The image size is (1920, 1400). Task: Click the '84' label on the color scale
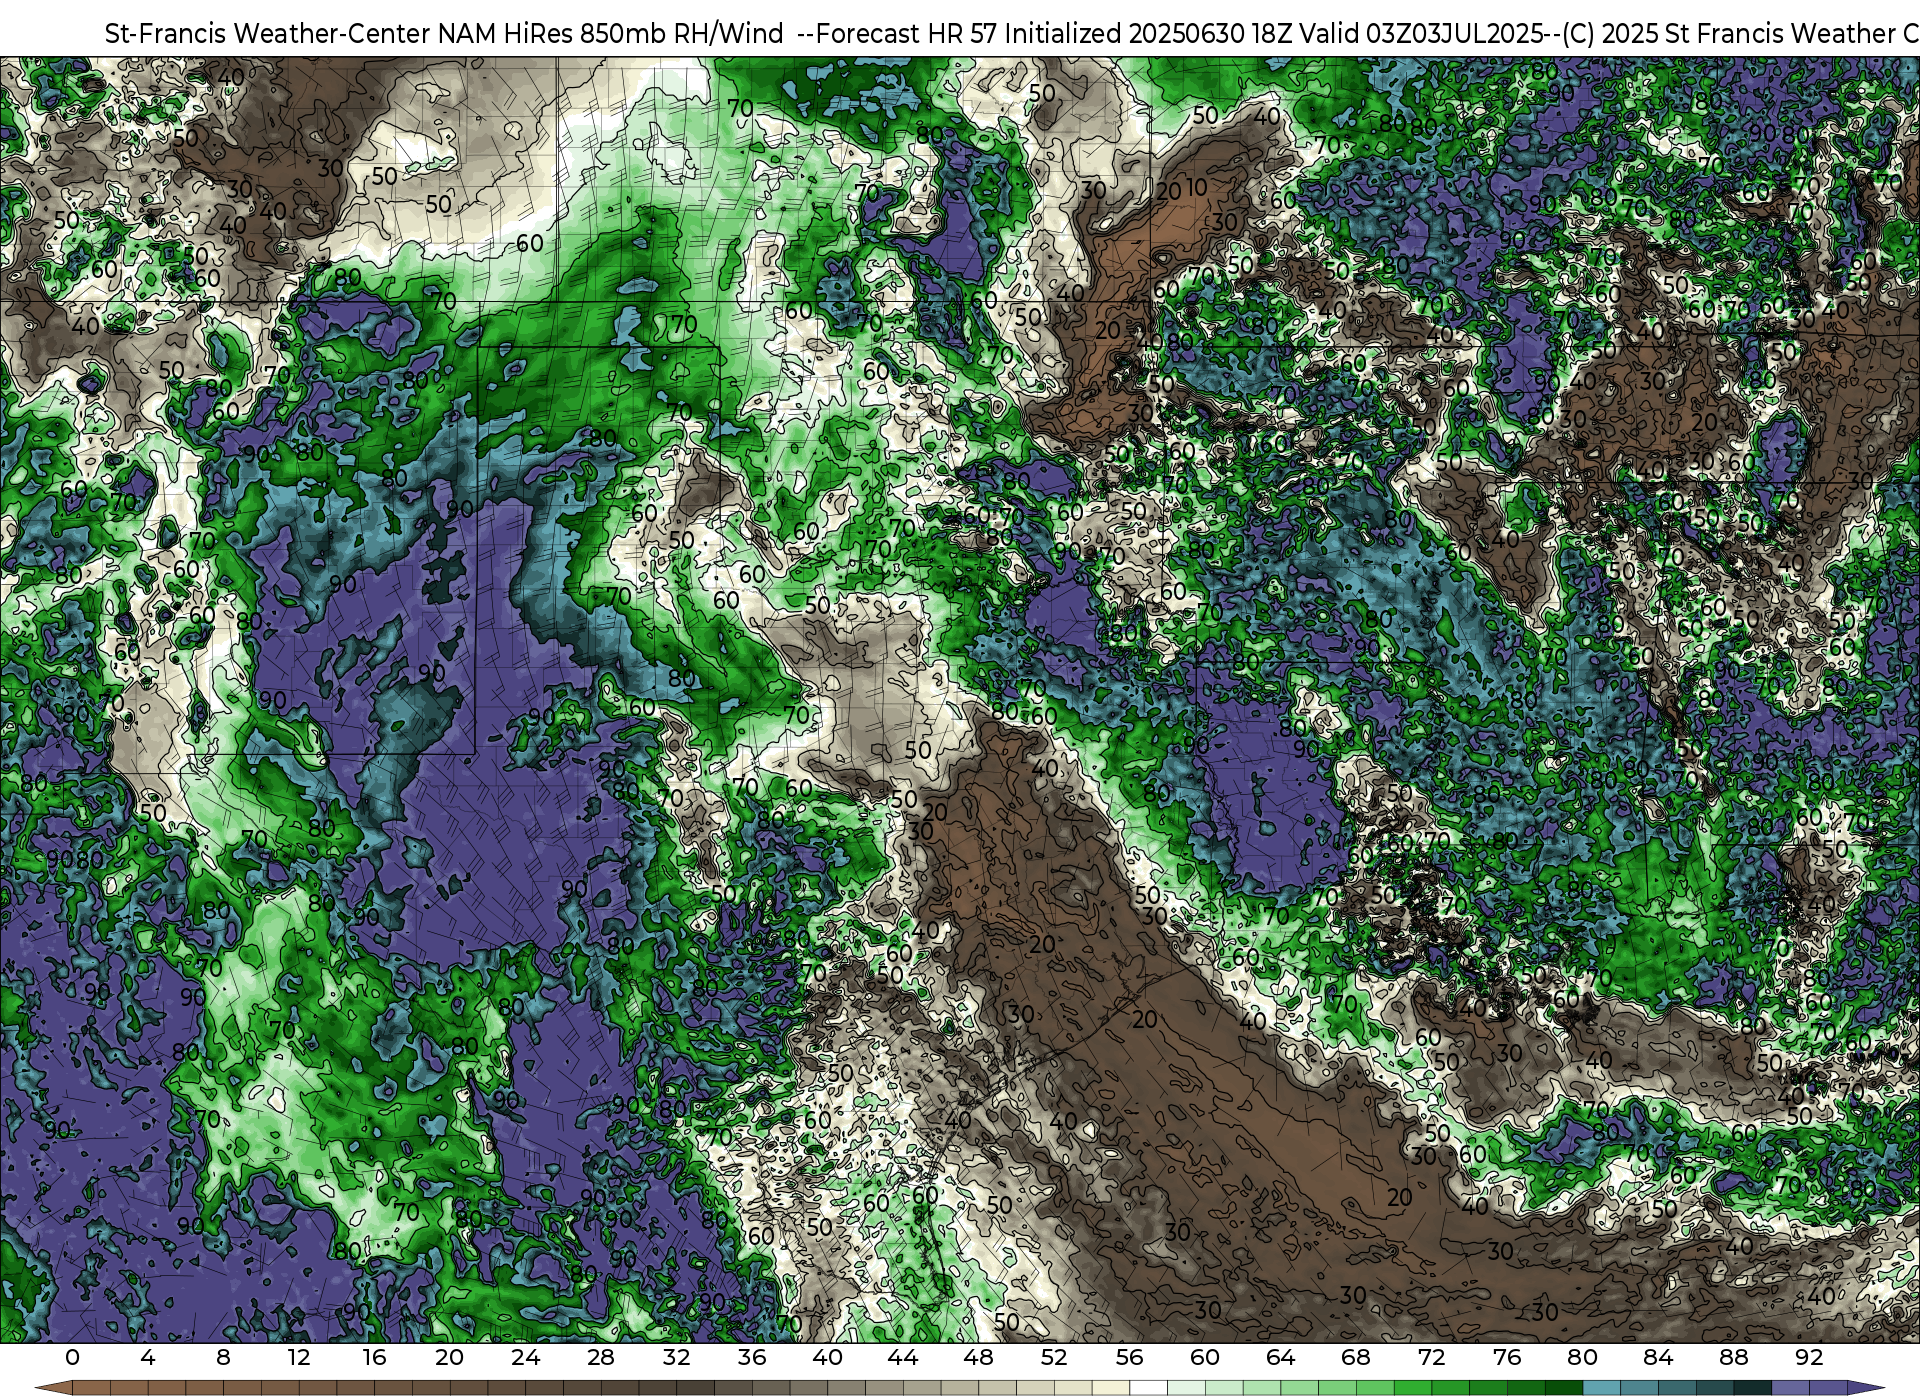1658,1357
